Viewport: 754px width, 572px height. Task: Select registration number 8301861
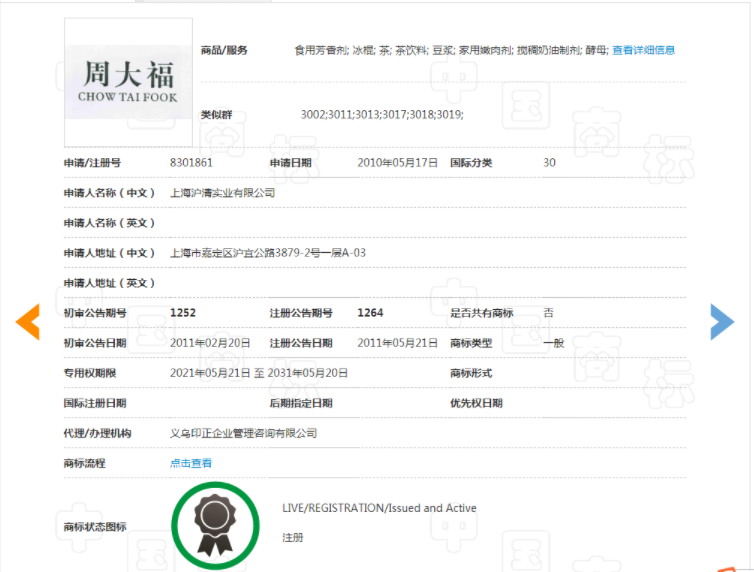point(191,162)
